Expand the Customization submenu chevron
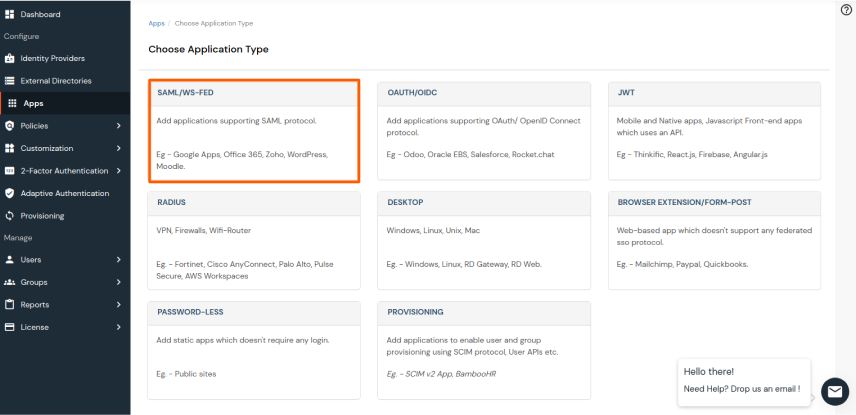The width and height of the screenshot is (856, 415). coord(118,149)
